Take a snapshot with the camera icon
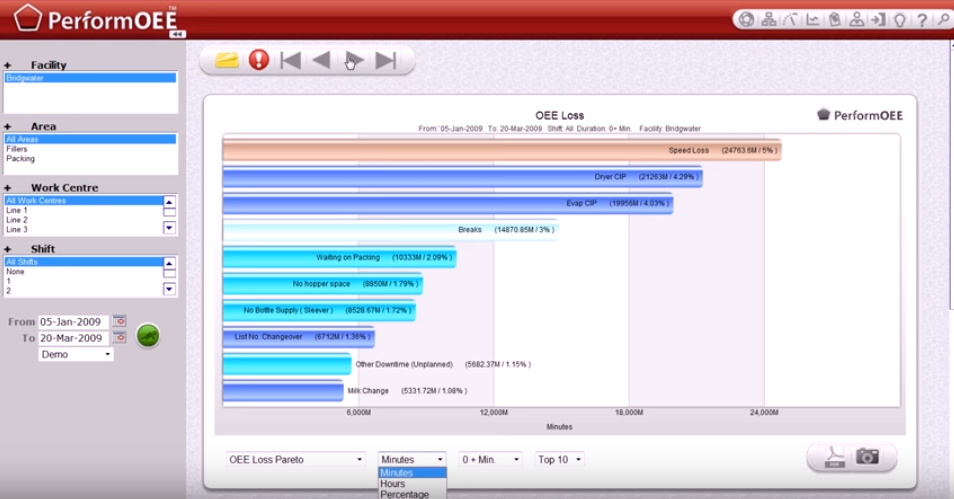This screenshot has width=954, height=499. coord(867,457)
